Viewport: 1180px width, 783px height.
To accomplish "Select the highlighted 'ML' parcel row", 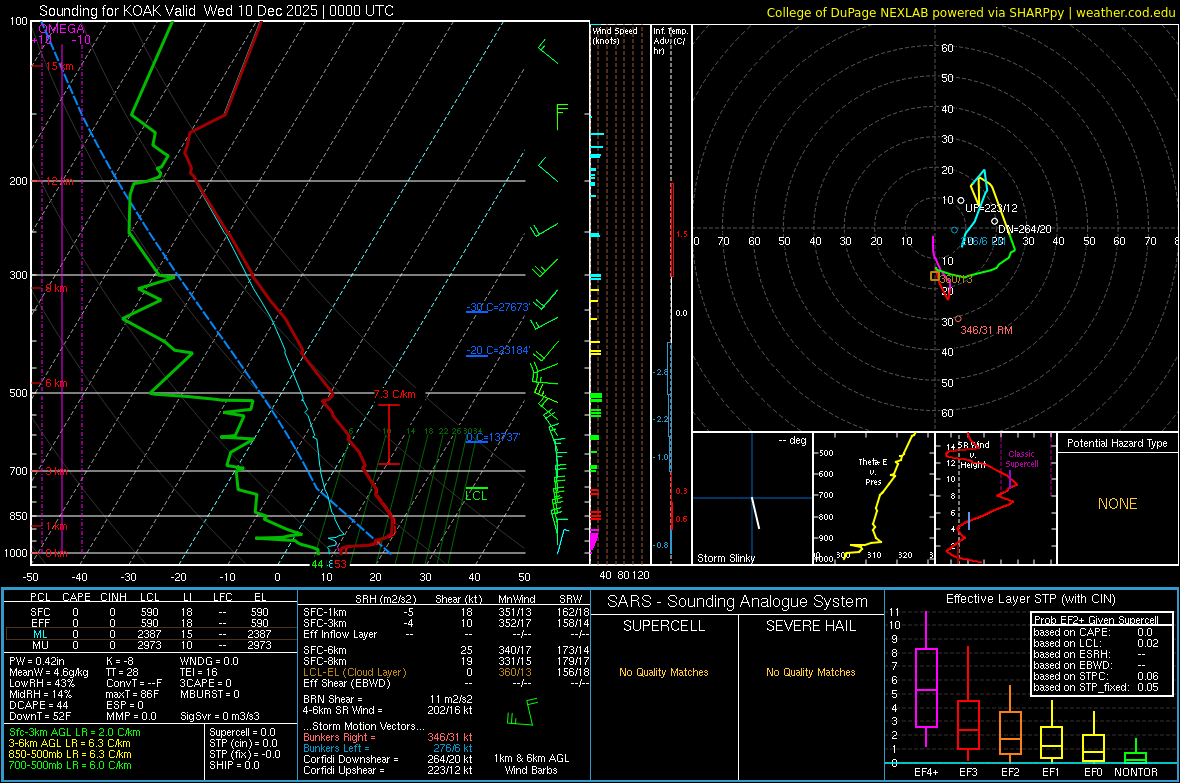I will point(150,635).
